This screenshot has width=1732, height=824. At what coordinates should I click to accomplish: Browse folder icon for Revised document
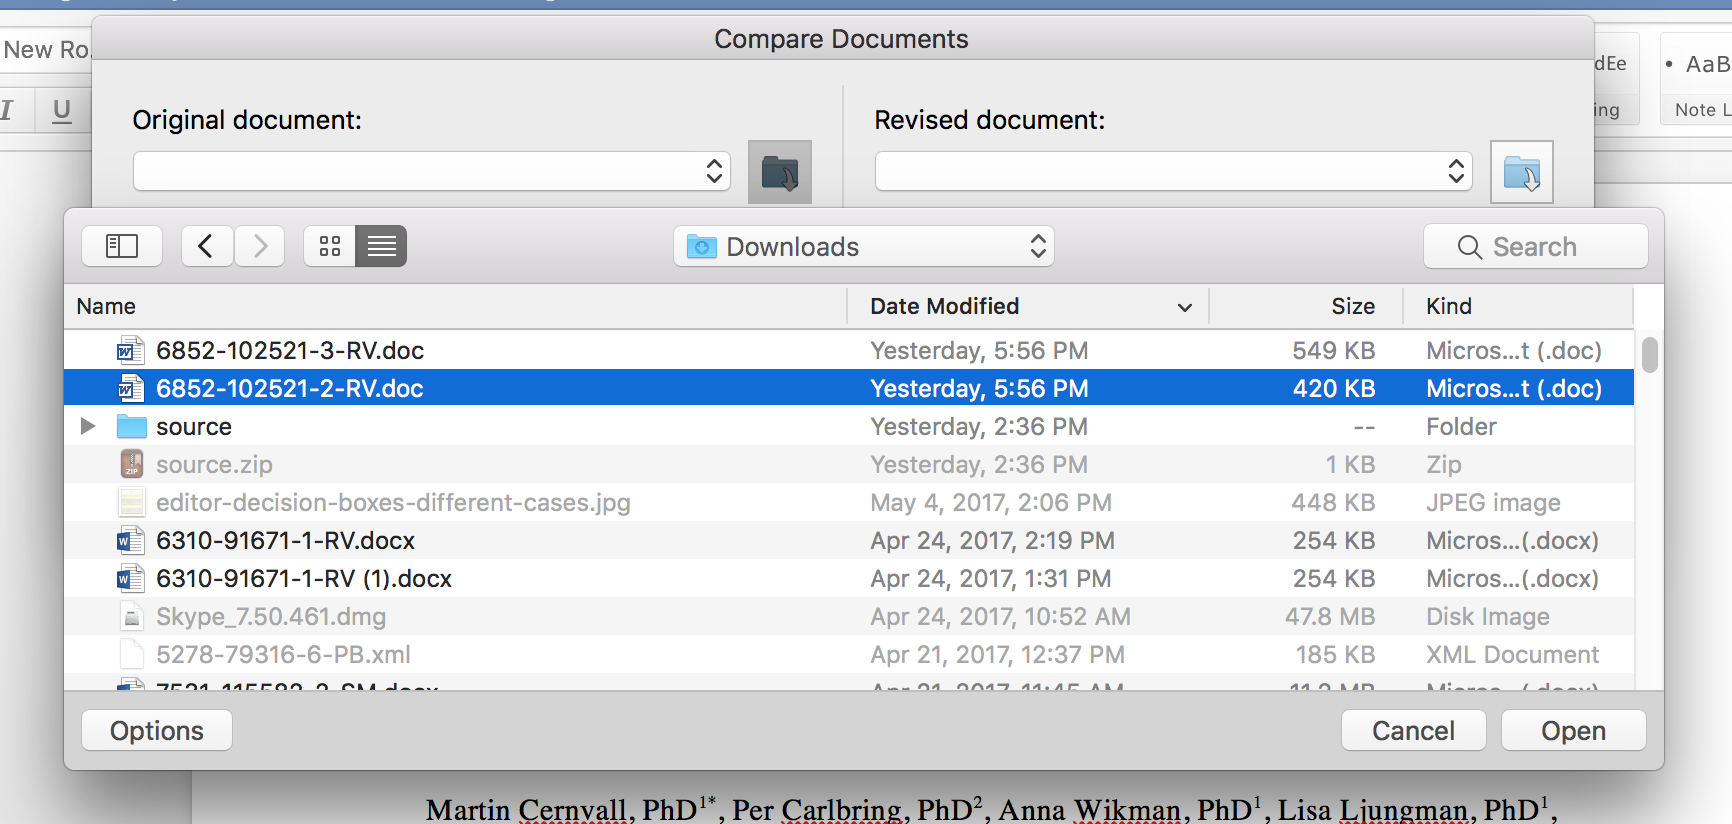click(1522, 172)
